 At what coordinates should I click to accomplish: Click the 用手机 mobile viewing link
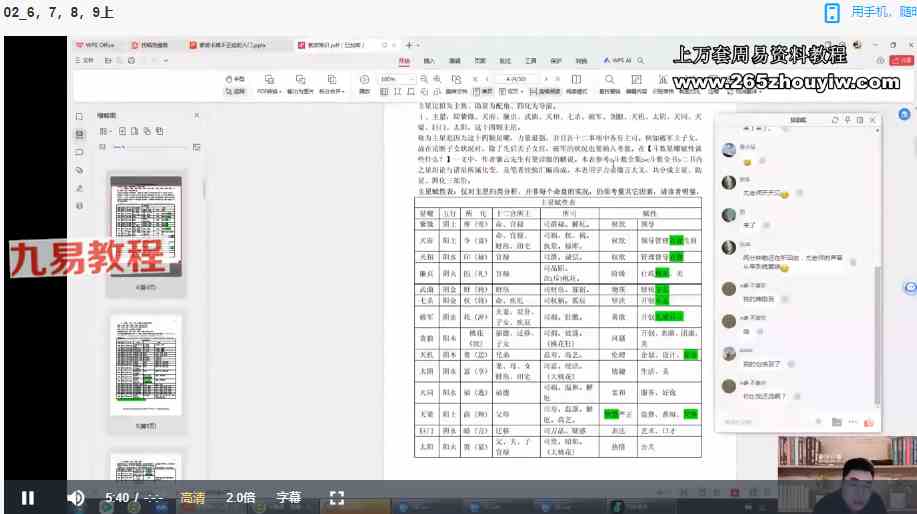[872, 12]
